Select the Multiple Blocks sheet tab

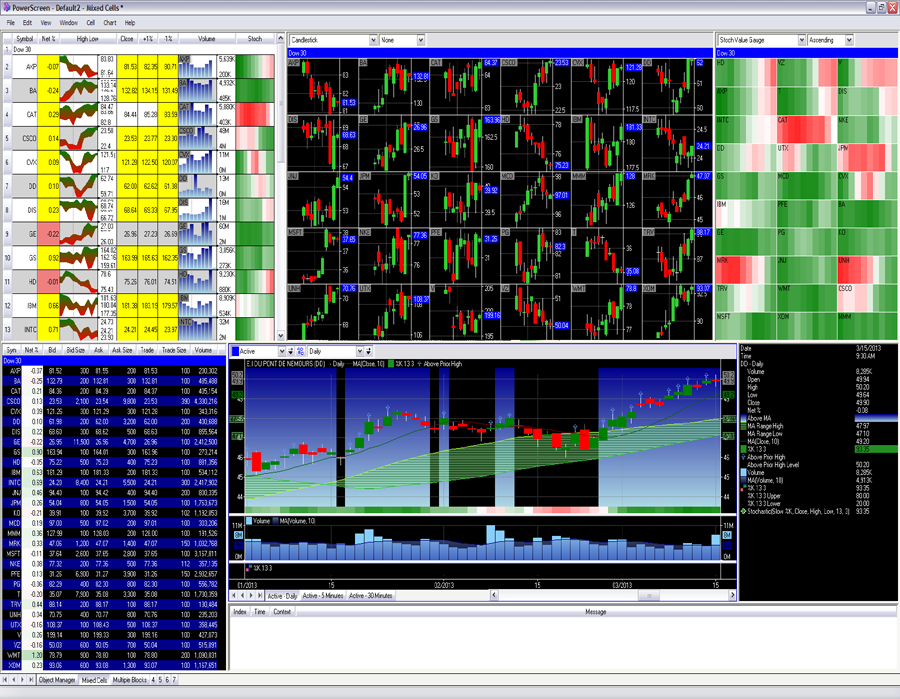point(130,680)
